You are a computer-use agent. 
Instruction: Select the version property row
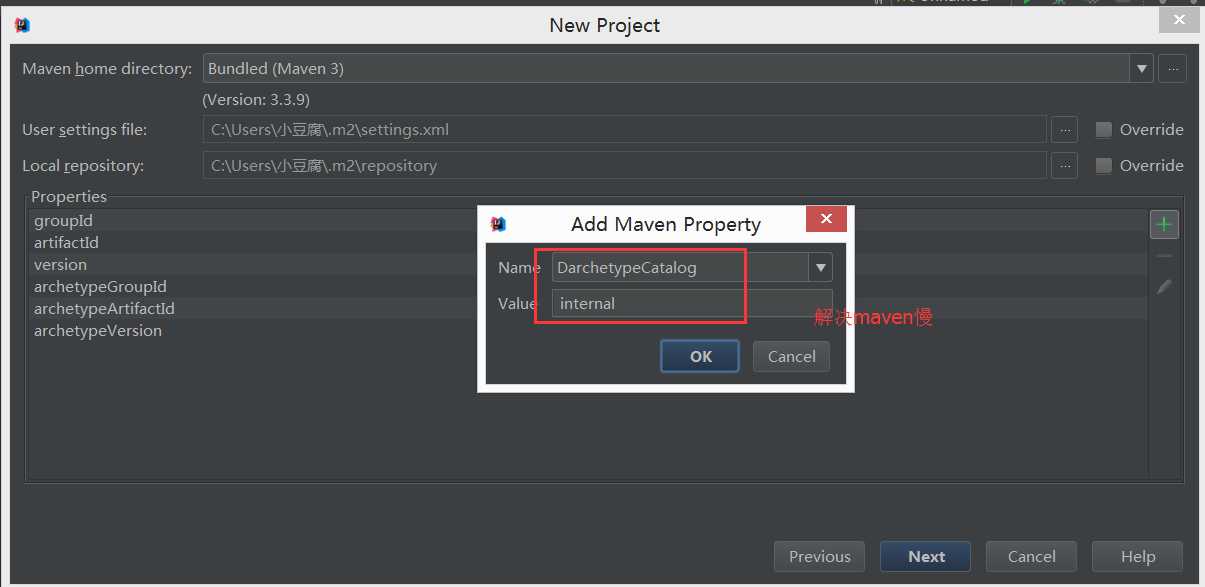[588, 265]
